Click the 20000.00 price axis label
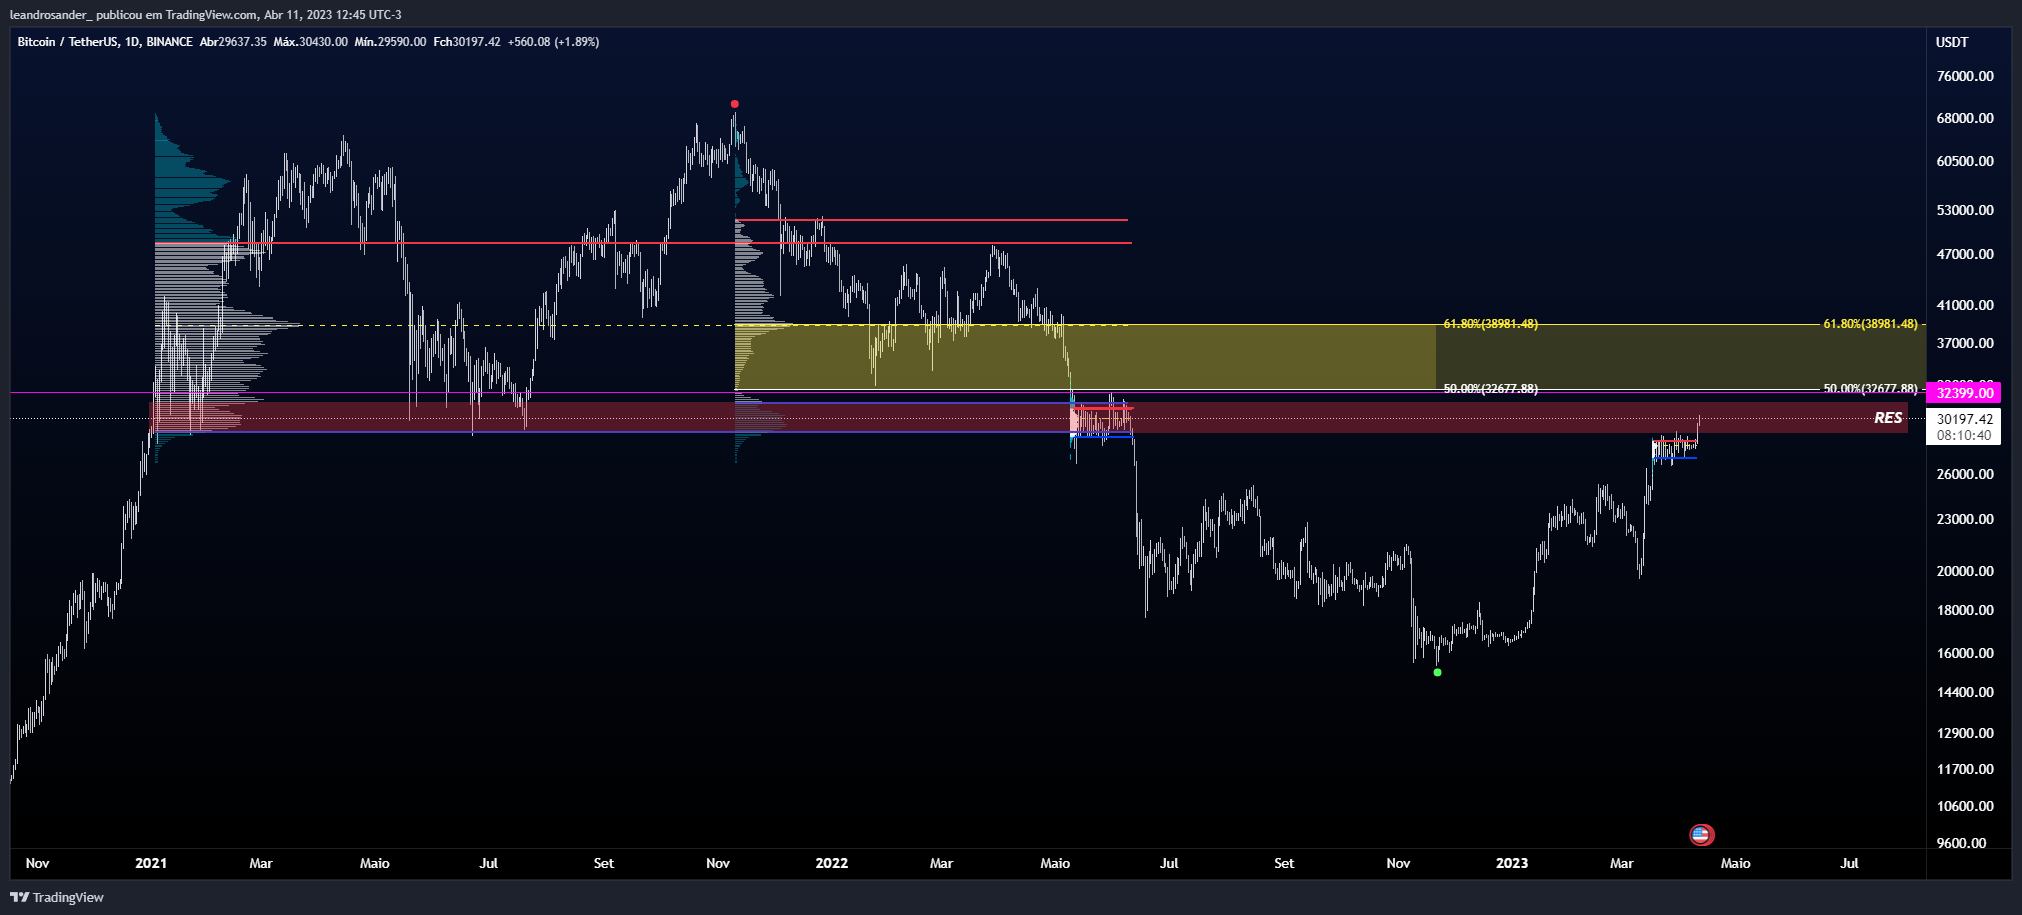This screenshot has height=915, width=2022. click(x=1965, y=571)
